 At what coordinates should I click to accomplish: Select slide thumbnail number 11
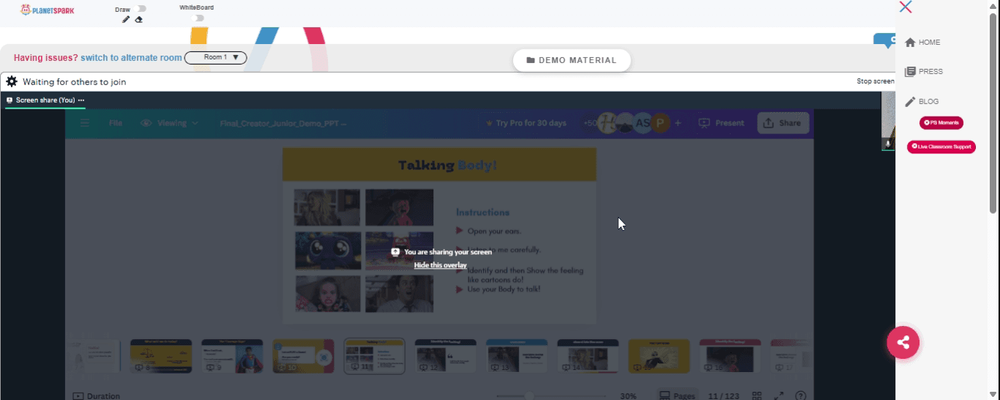tap(374, 356)
